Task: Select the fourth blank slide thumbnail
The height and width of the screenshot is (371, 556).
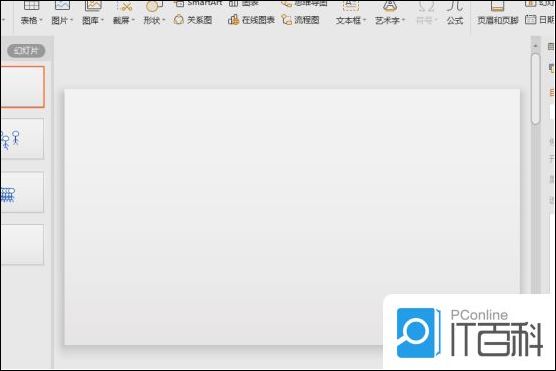Action: (22, 244)
